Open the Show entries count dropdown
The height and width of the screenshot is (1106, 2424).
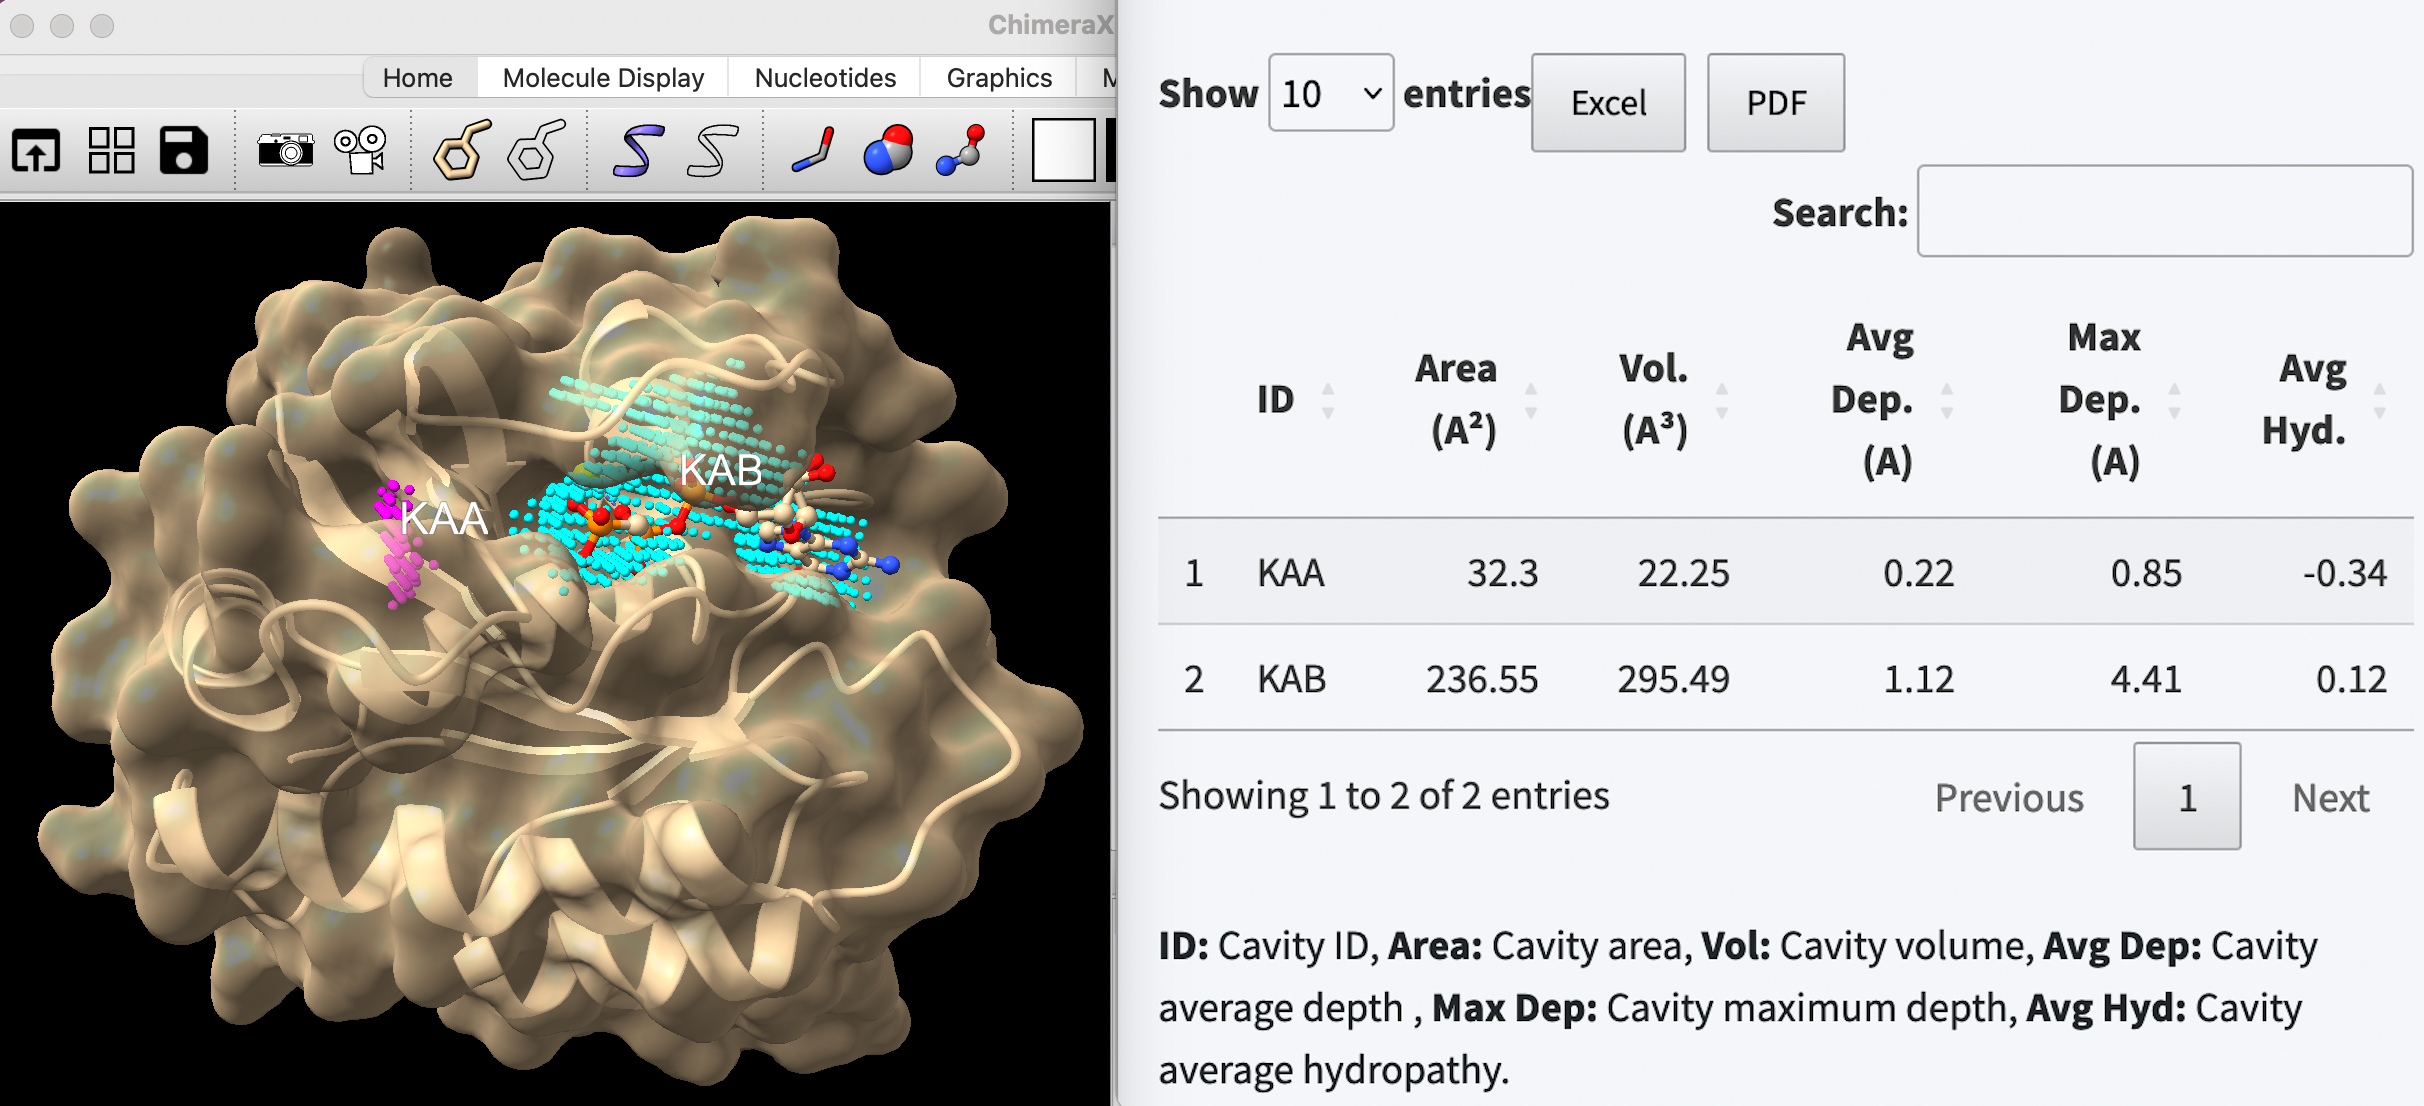[1331, 93]
